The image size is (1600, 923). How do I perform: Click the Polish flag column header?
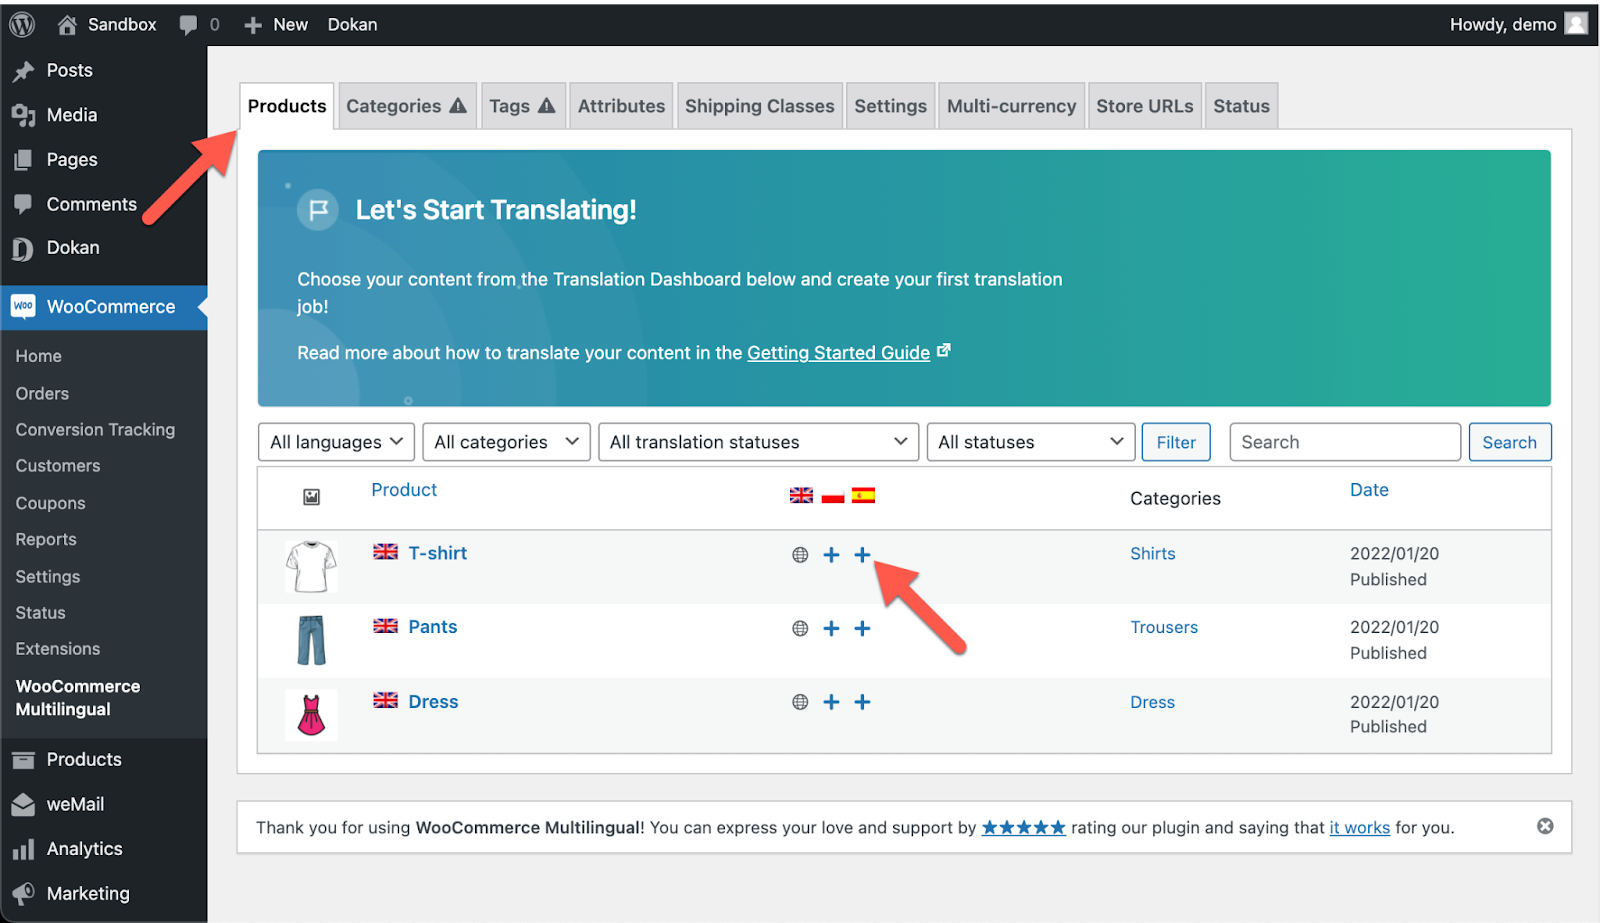tap(833, 495)
